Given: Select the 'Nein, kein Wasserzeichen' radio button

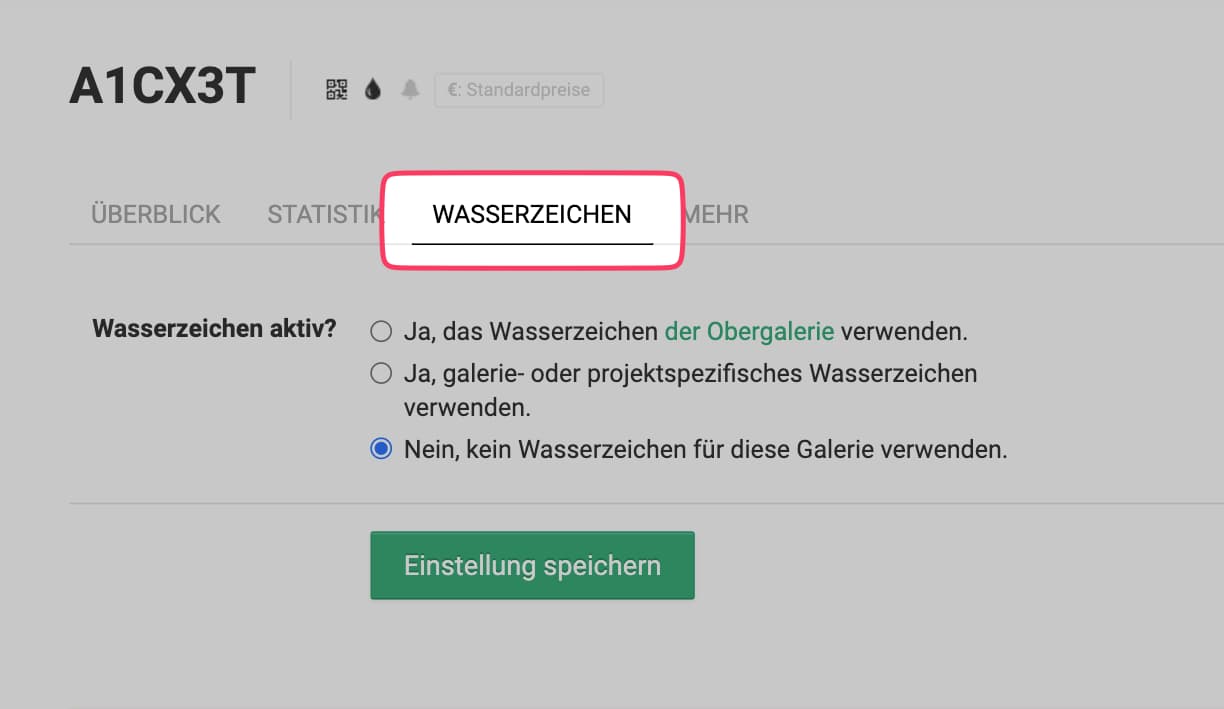Looking at the screenshot, I should (381, 450).
